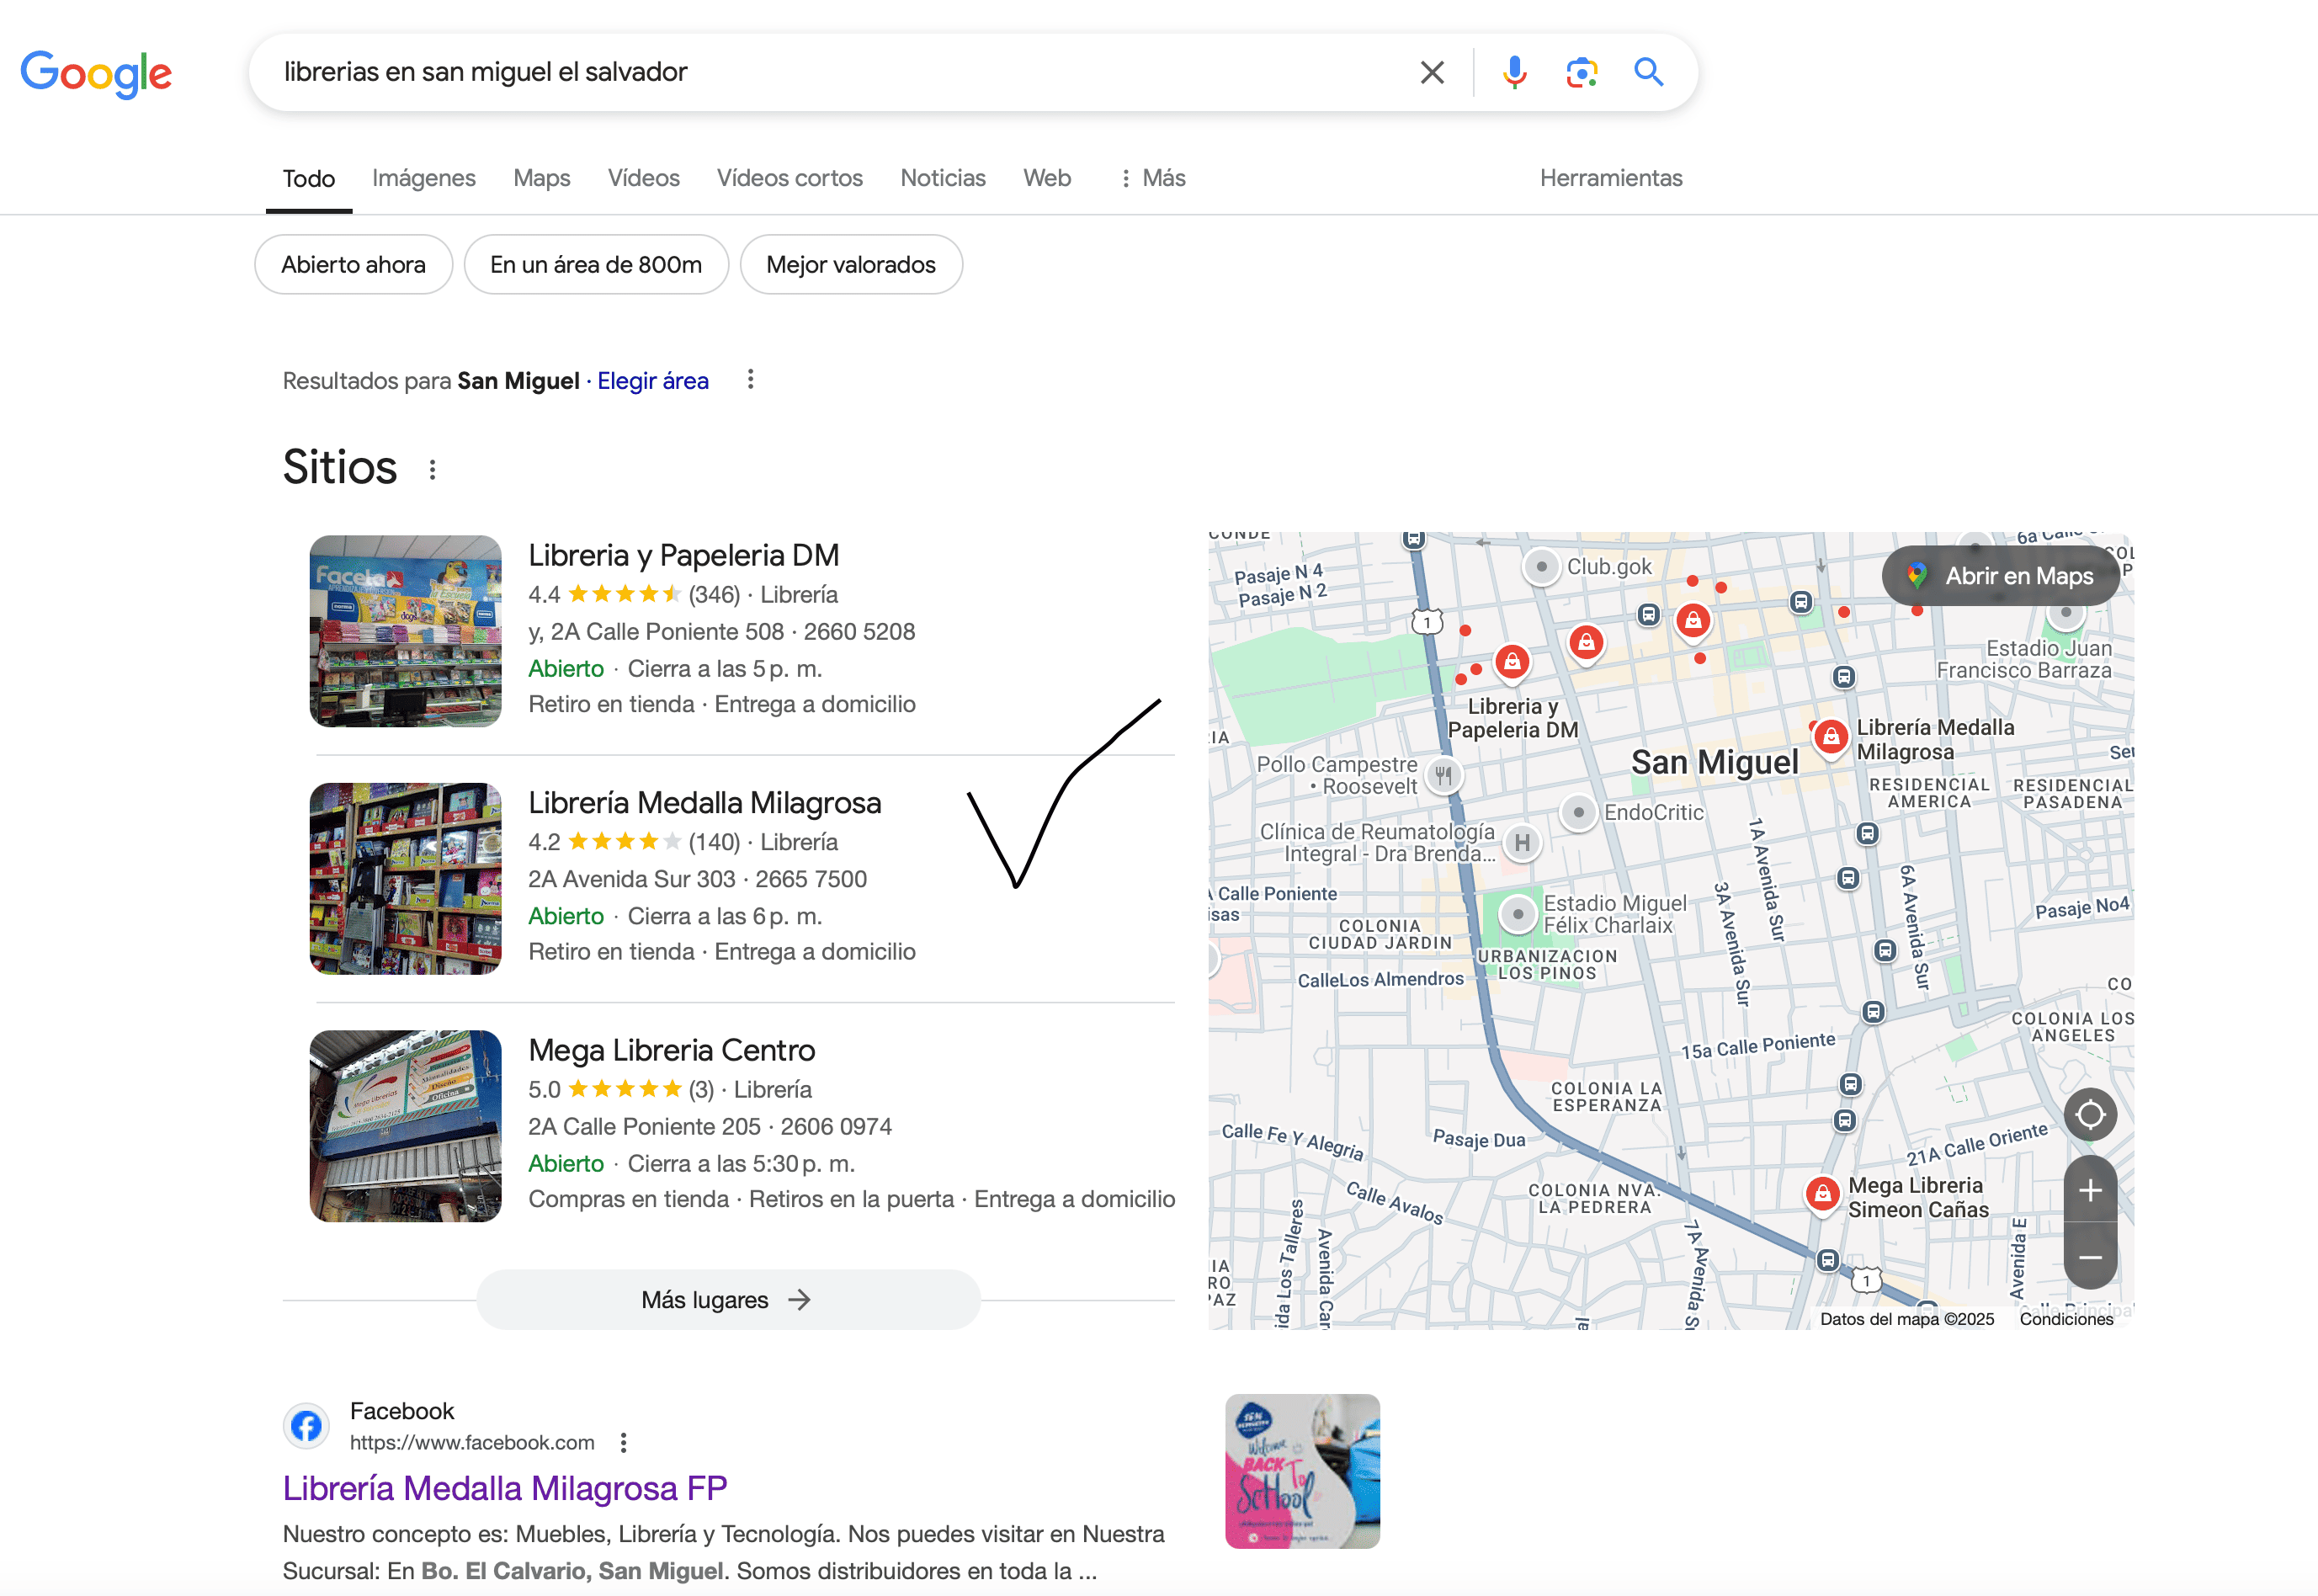Switch to the Maps tab
Viewport: 2318px width, 1596px height.
(541, 178)
